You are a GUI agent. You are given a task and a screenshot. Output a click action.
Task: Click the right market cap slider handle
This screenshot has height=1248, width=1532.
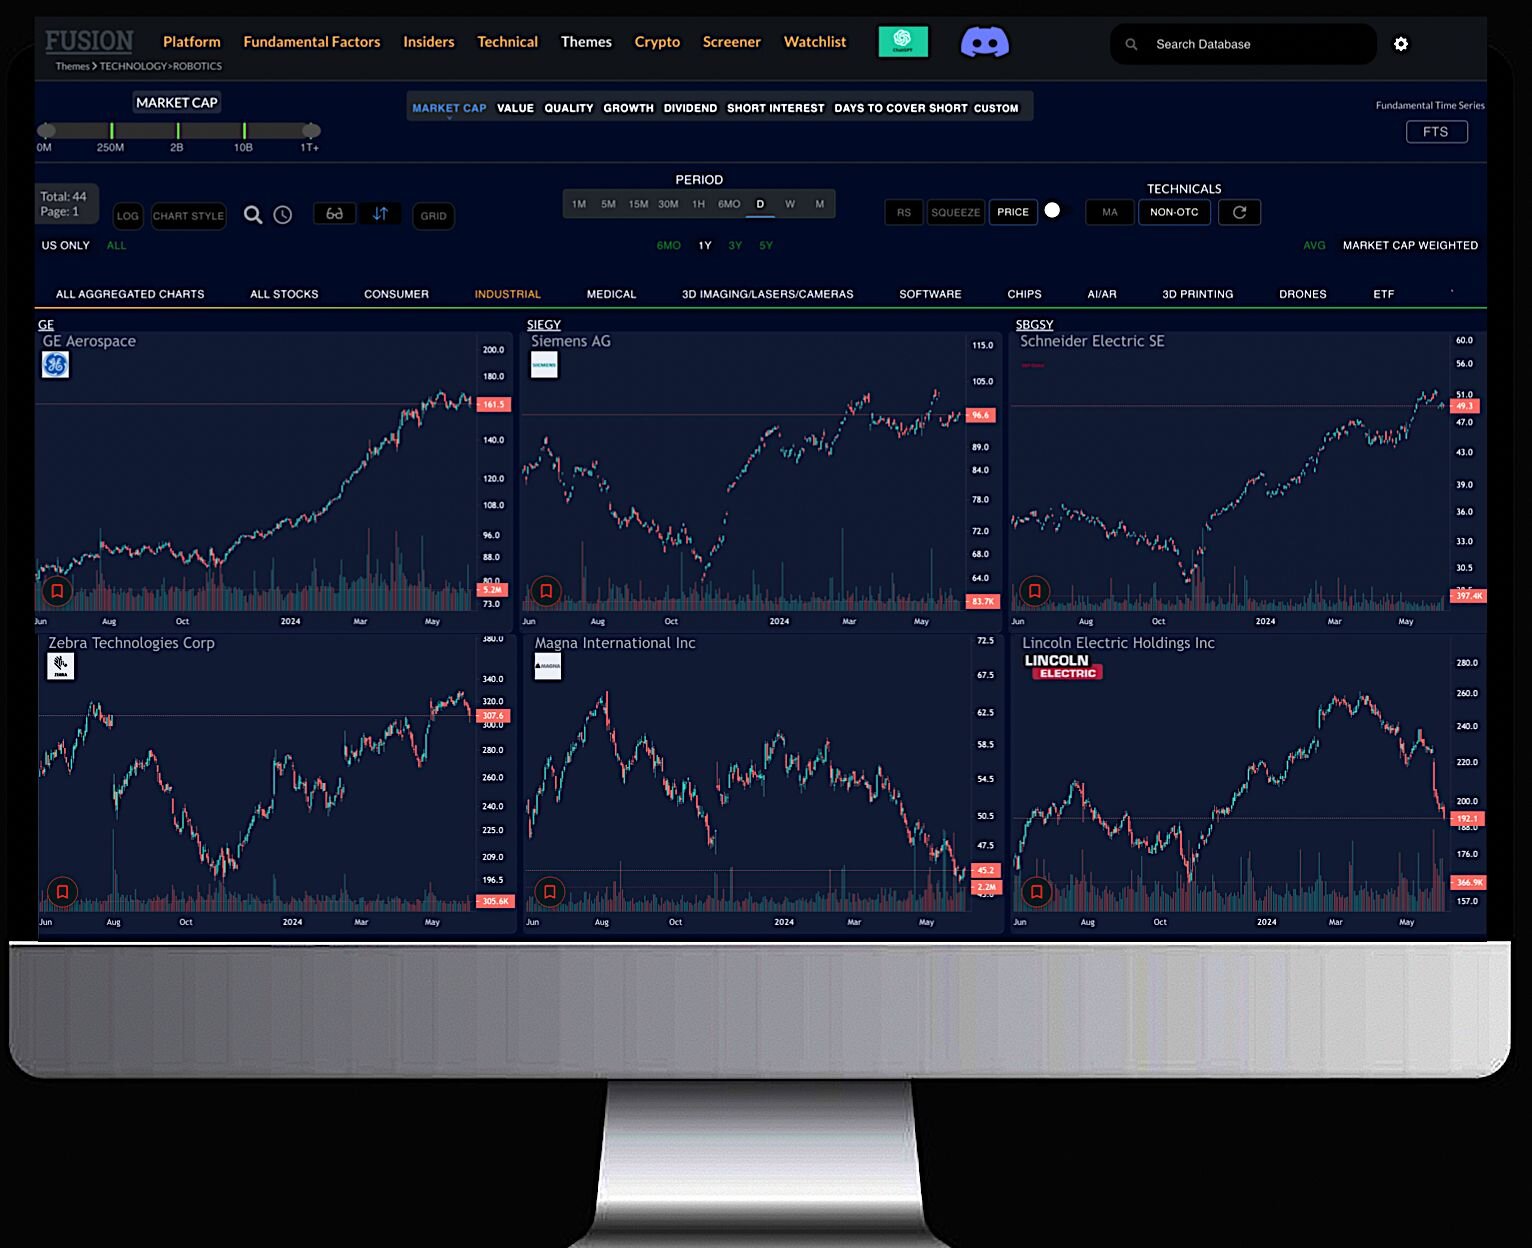tap(311, 130)
